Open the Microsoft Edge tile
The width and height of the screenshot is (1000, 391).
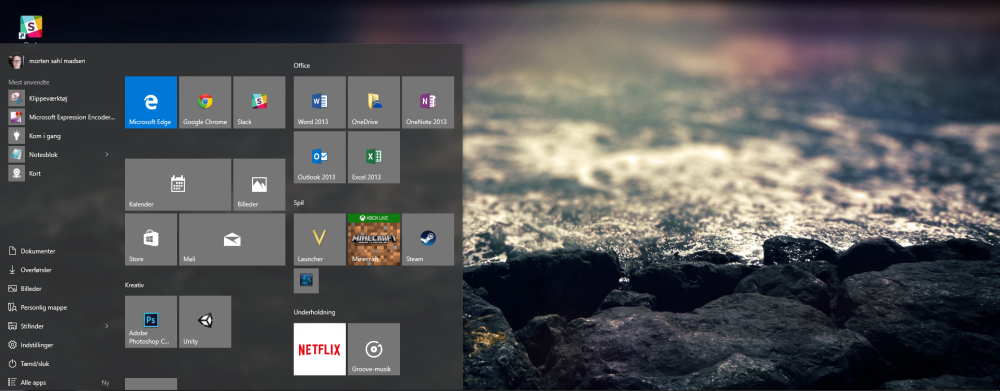point(151,102)
